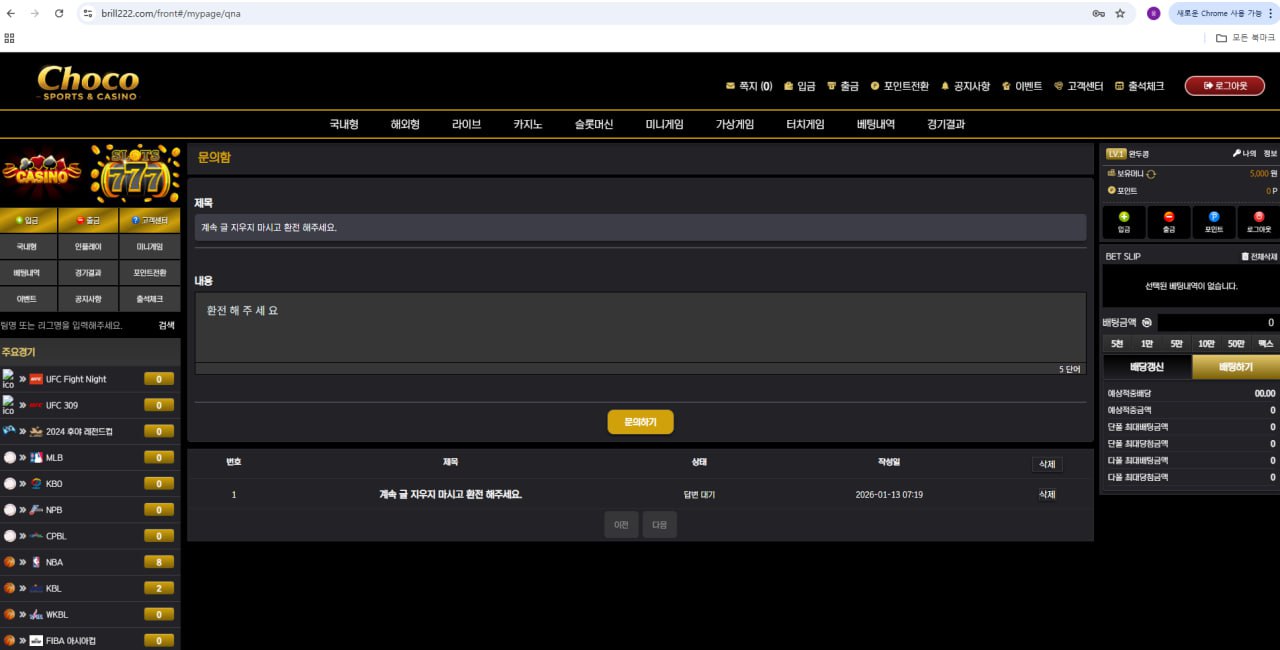
Task: Go to 슬롯머신 in main navigation
Action: pos(593,124)
